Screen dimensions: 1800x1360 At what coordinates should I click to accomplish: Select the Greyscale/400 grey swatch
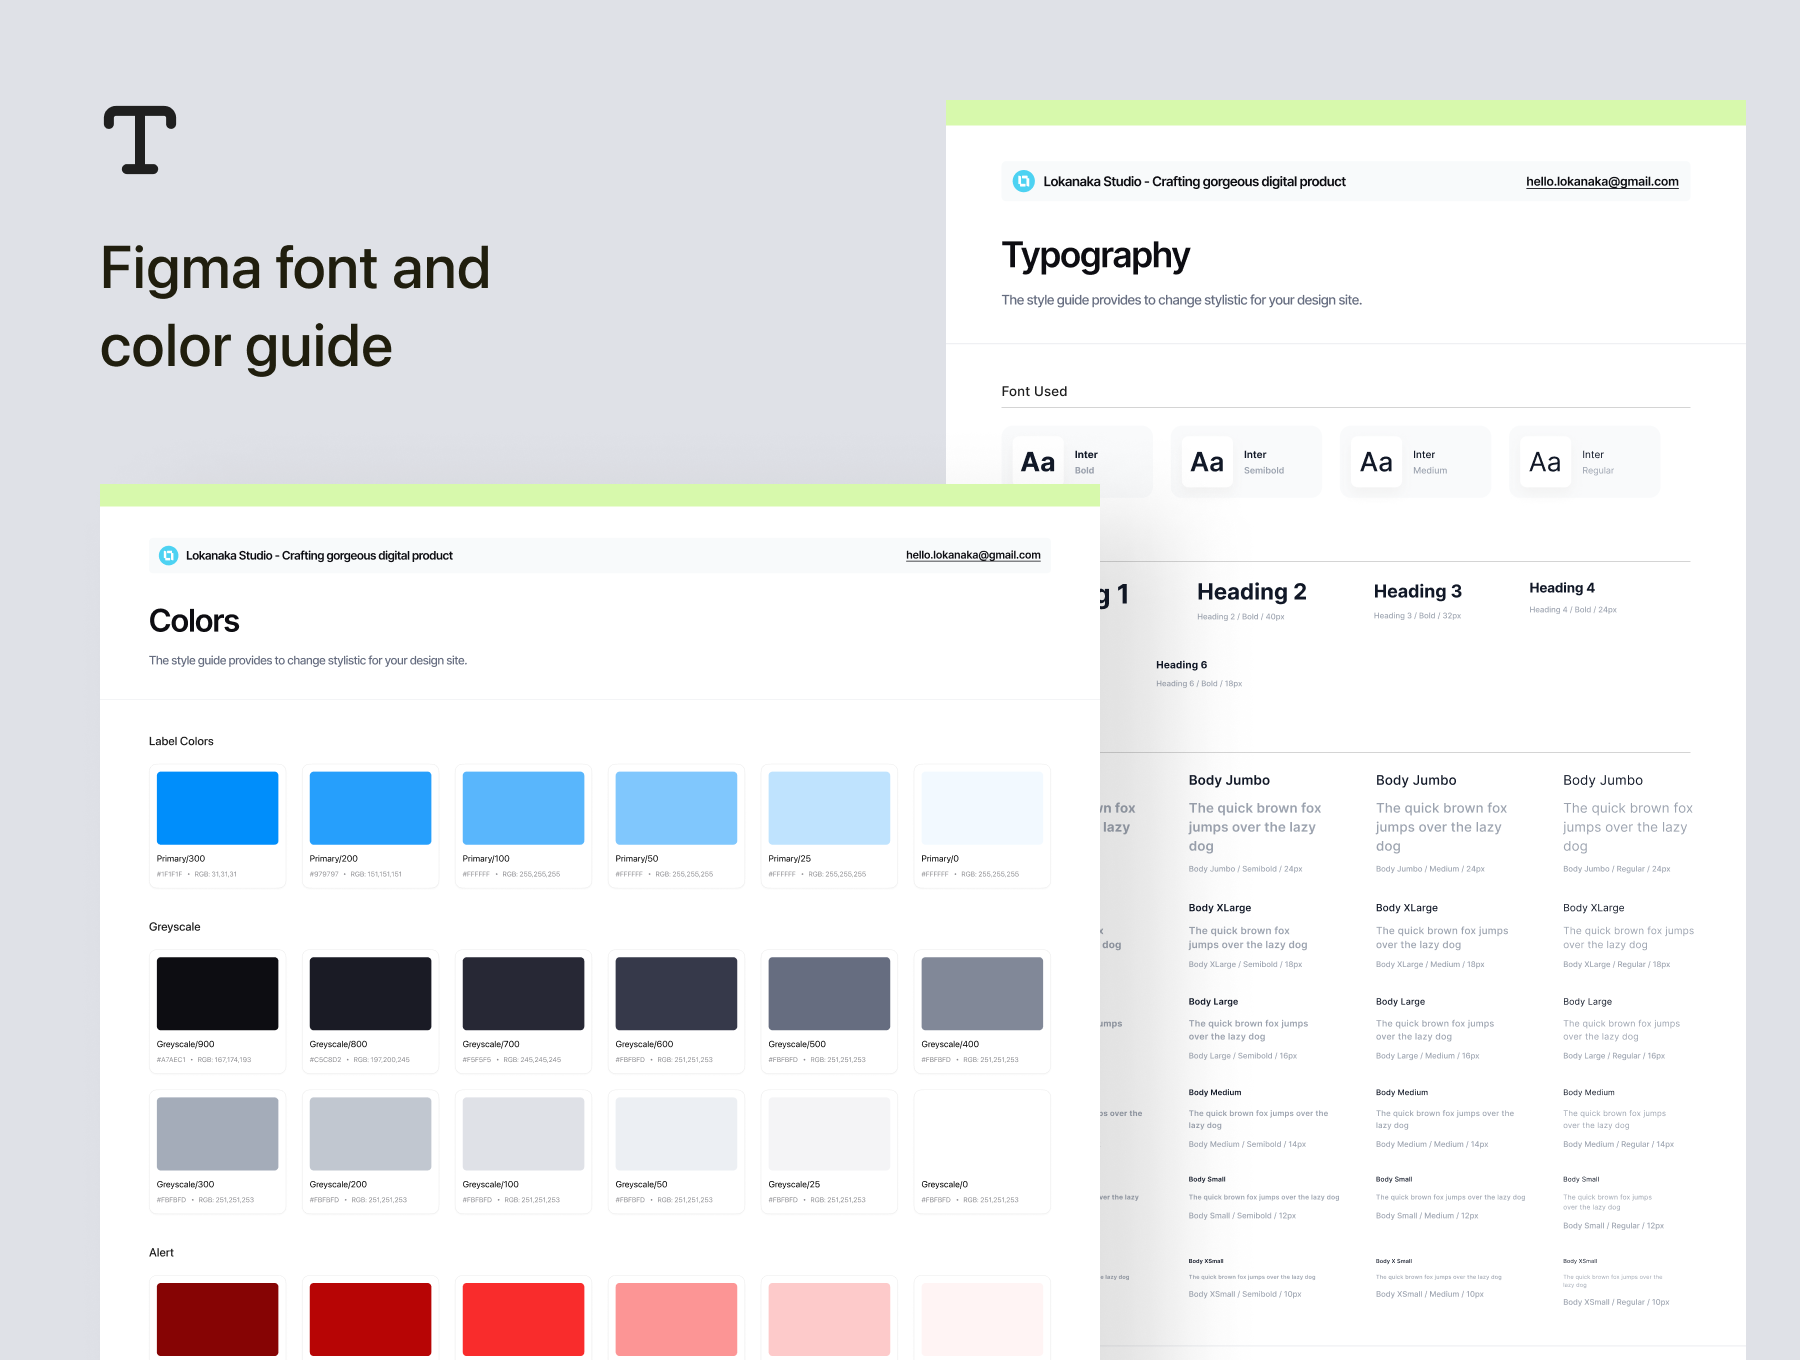[x=982, y=993]
